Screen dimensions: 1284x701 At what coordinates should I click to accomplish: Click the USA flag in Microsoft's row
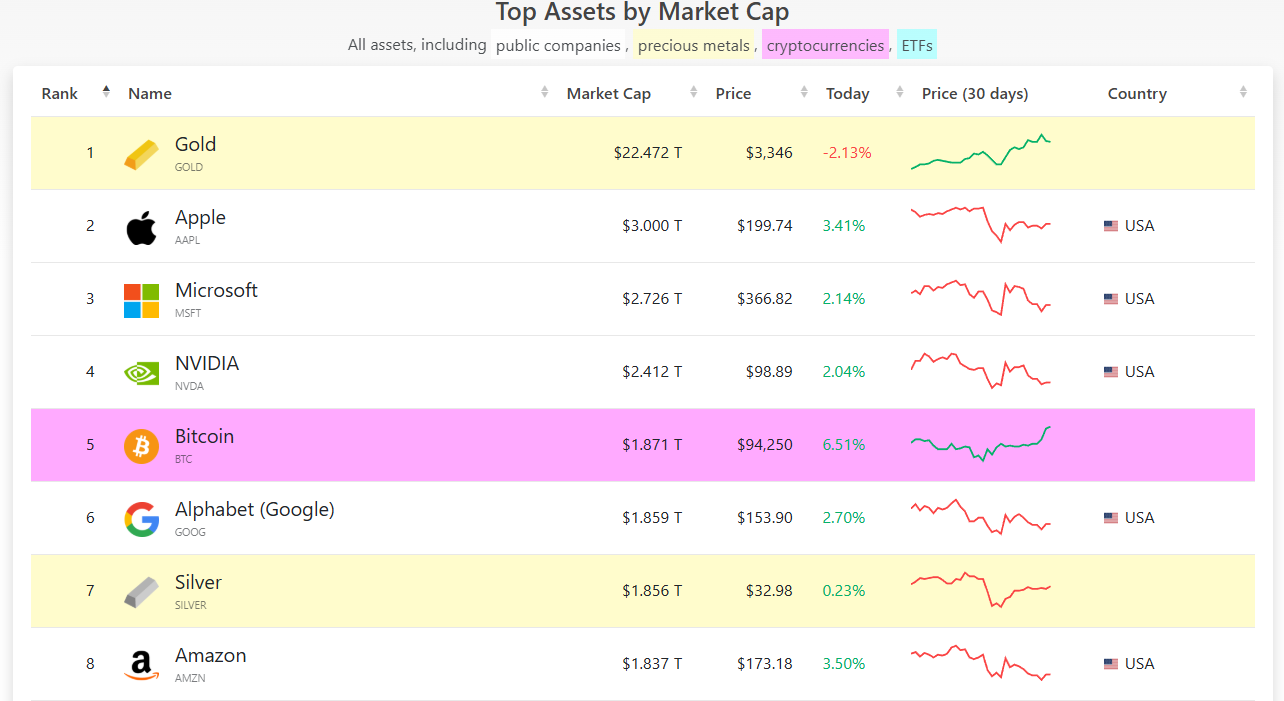(1111, 299)
